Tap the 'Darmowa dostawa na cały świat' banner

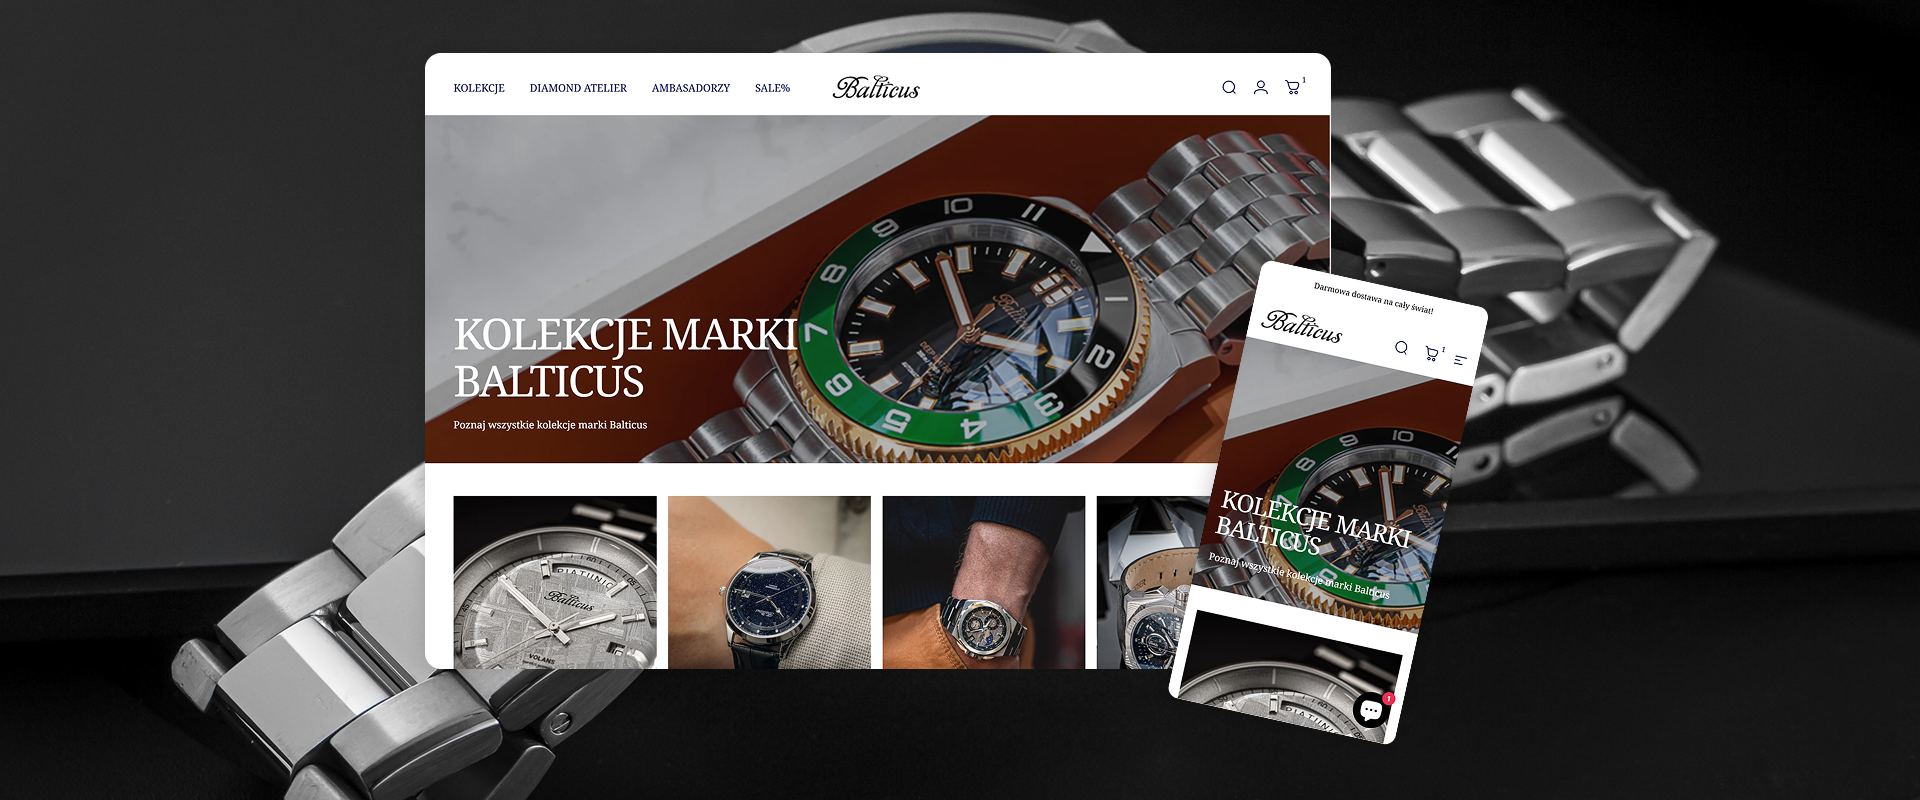(x=1373, y=298)
